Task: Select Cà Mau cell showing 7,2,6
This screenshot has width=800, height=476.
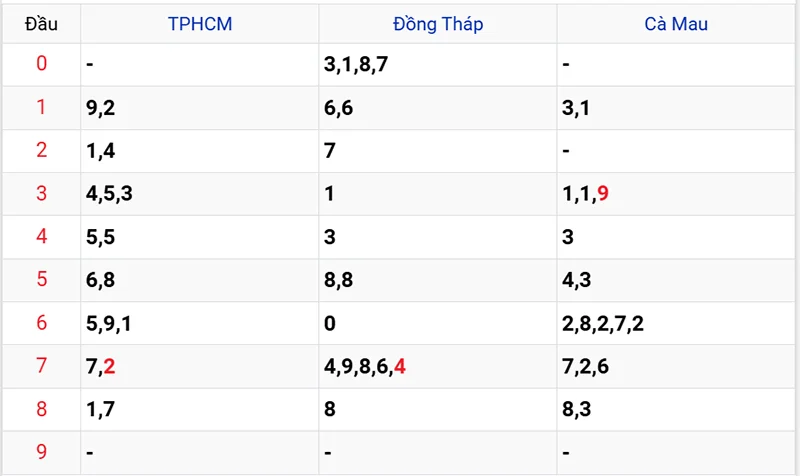Action: pyautogui.click(x=586, y=366)
